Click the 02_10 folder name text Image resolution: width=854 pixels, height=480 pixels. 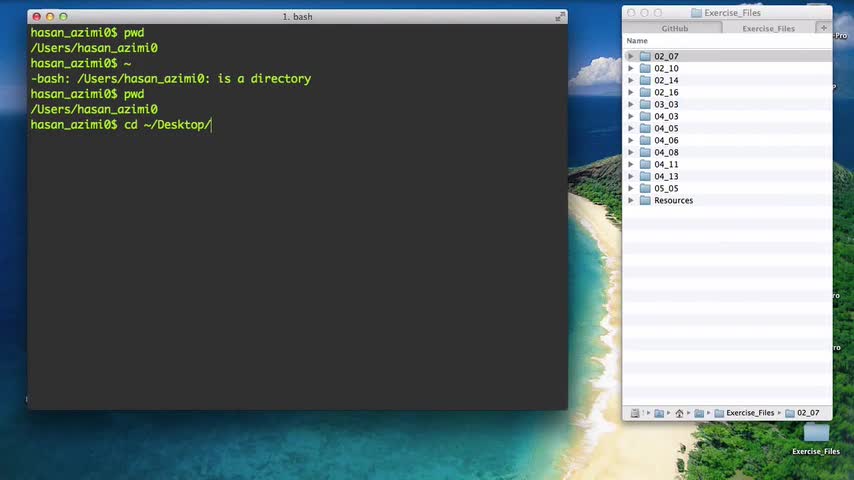pyautogui.click(x=666, y=68)
